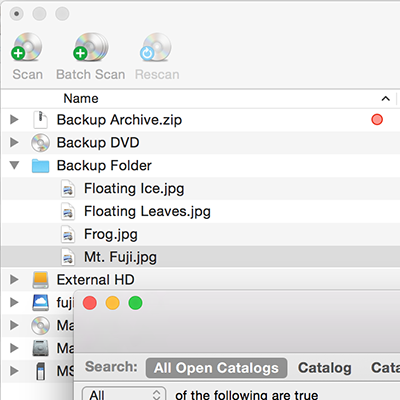The width and height of the screenshot is (400, 400).
Task: Switch search scope to Catalog
Action: coord(325,368)
